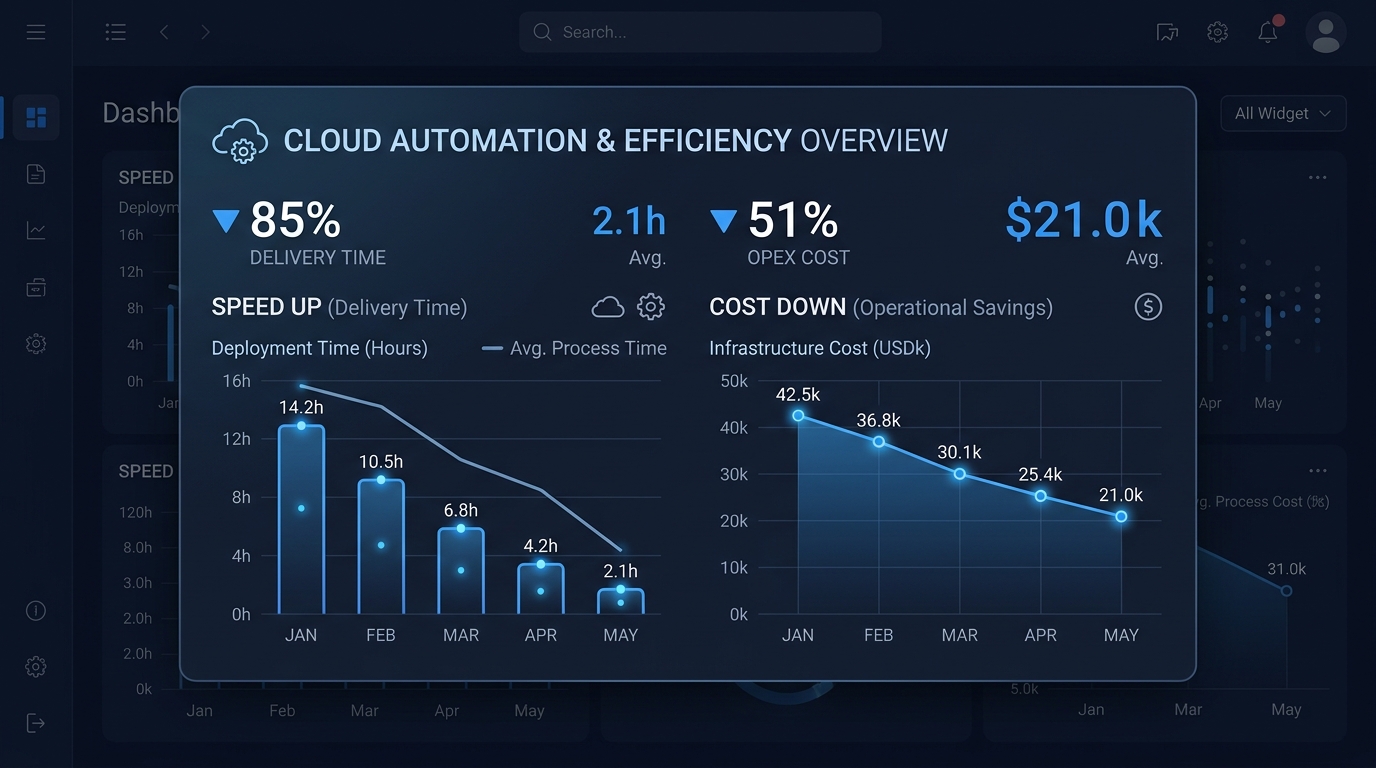
Task: Click the 36.8k data point for FEB
Action: click(879, 442)
